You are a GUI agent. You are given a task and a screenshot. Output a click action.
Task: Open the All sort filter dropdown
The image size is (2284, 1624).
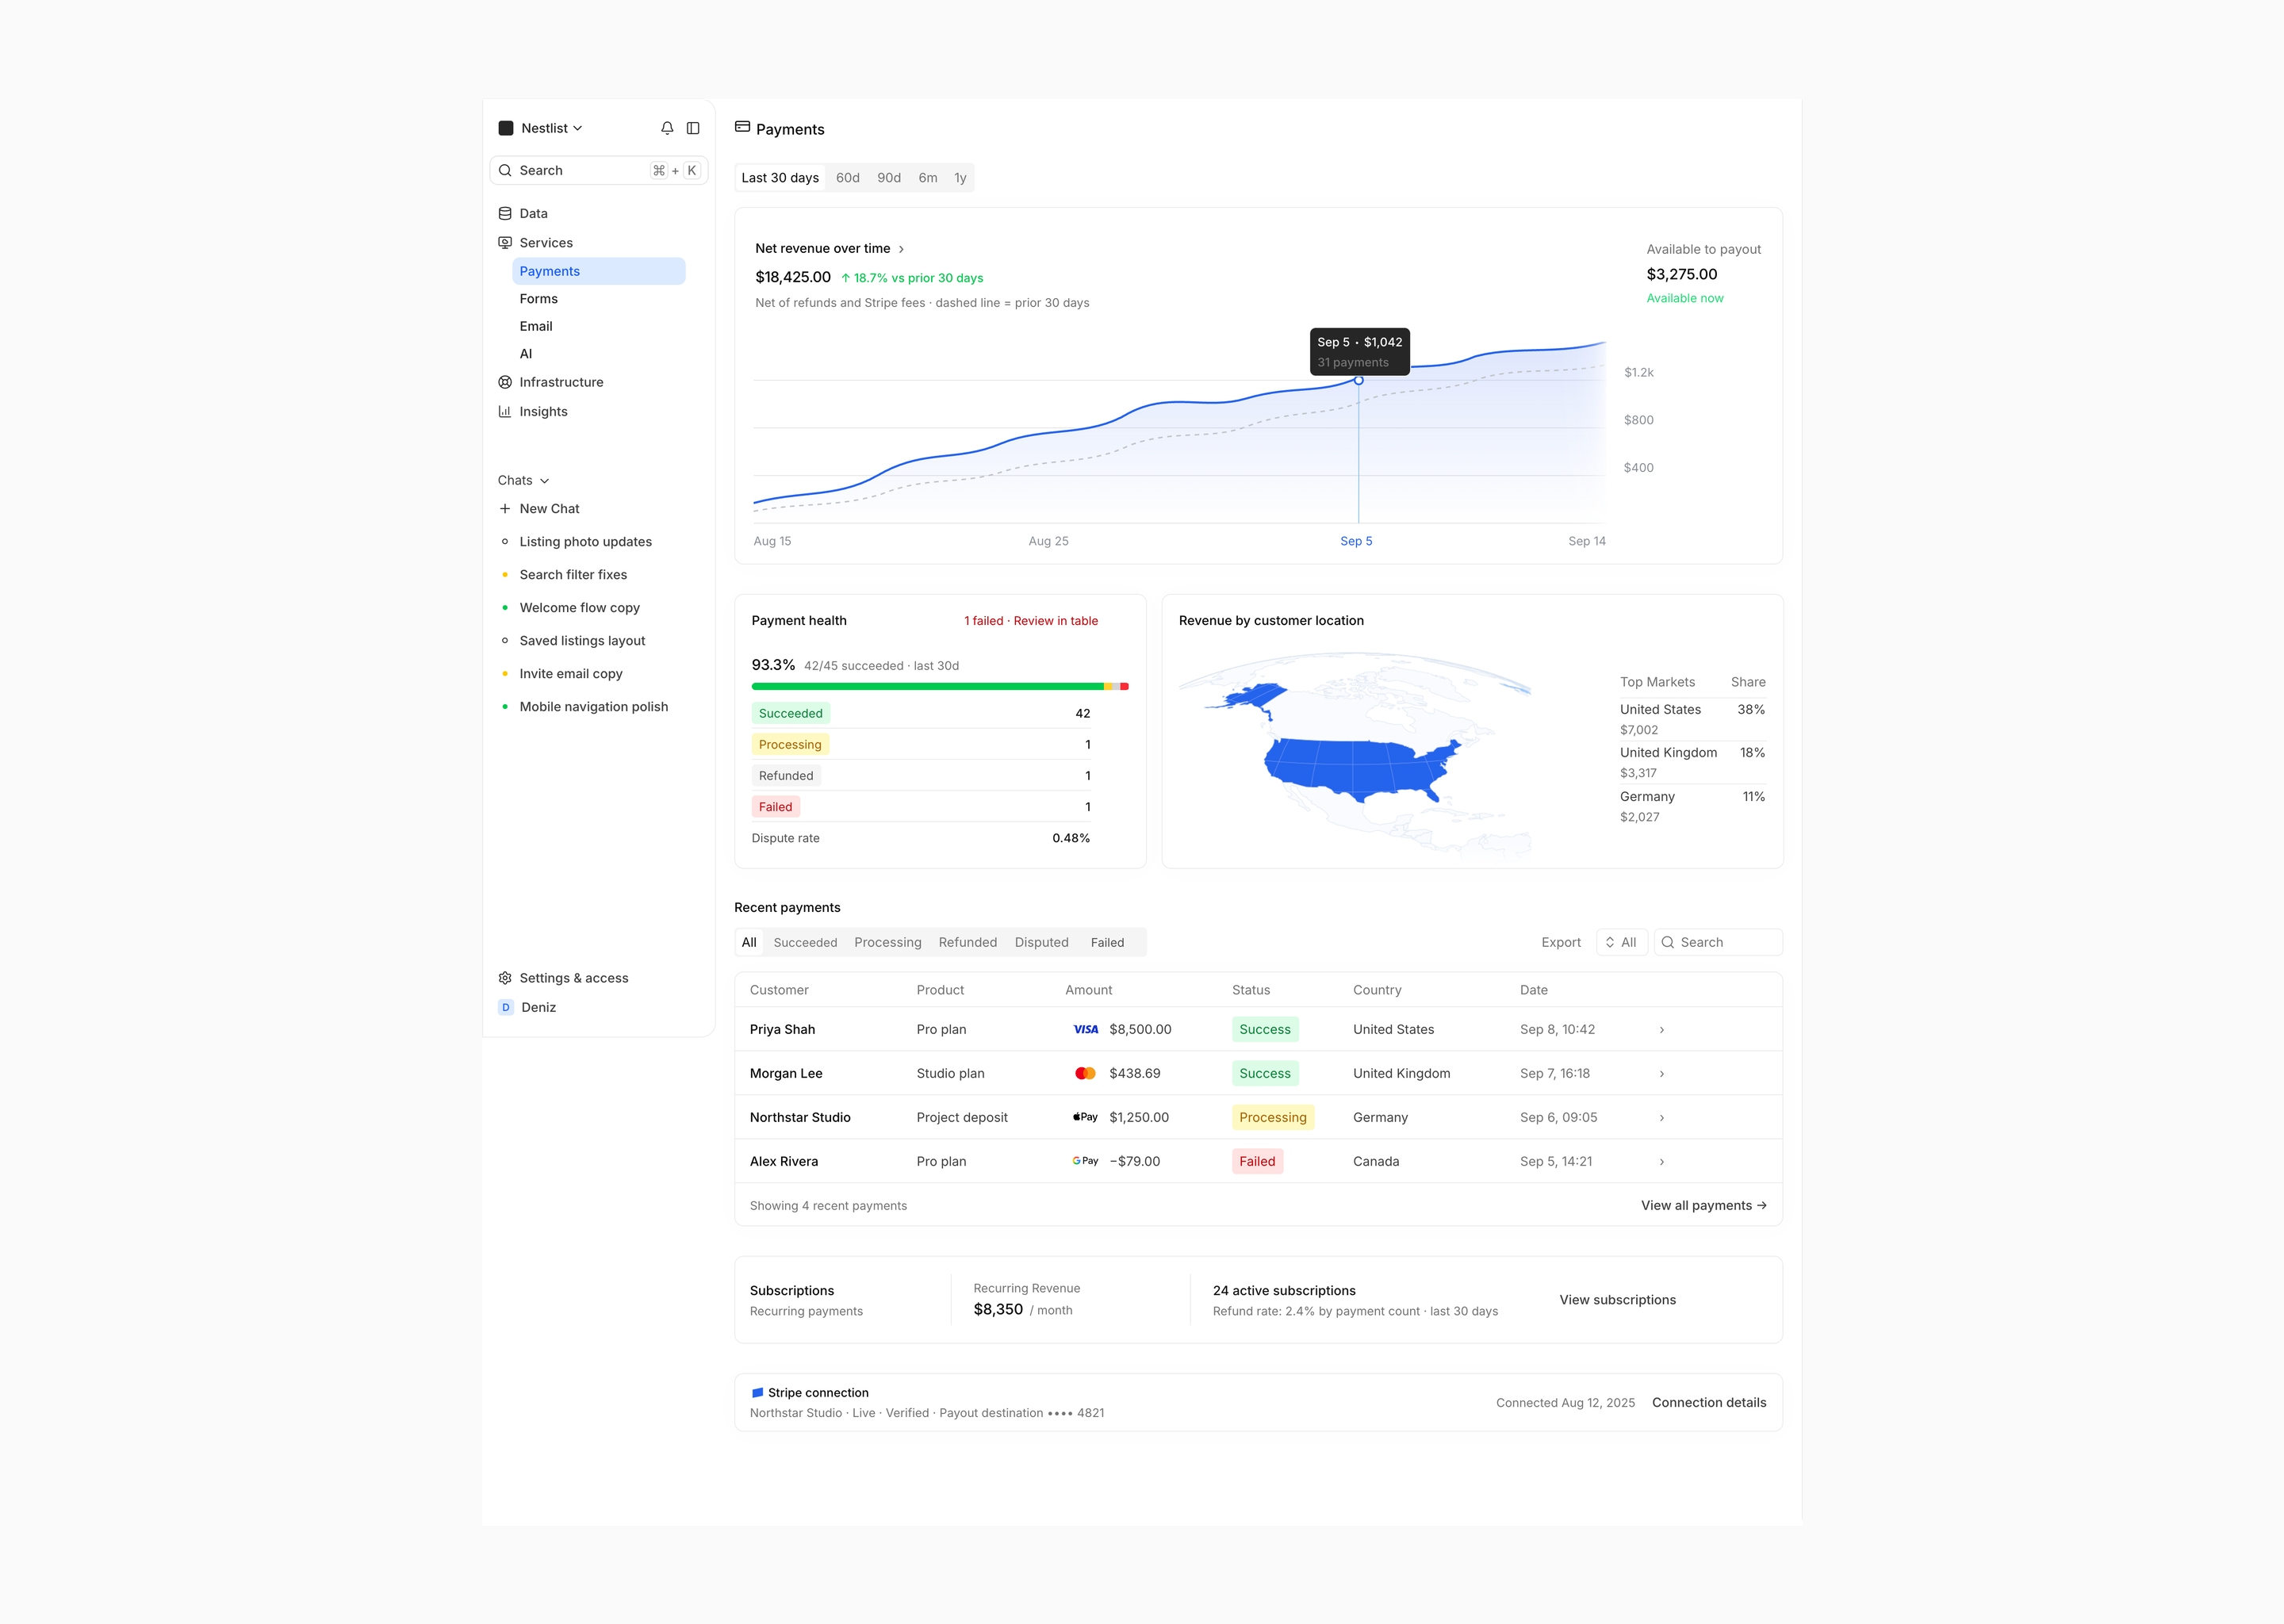tap(1621, 942)
